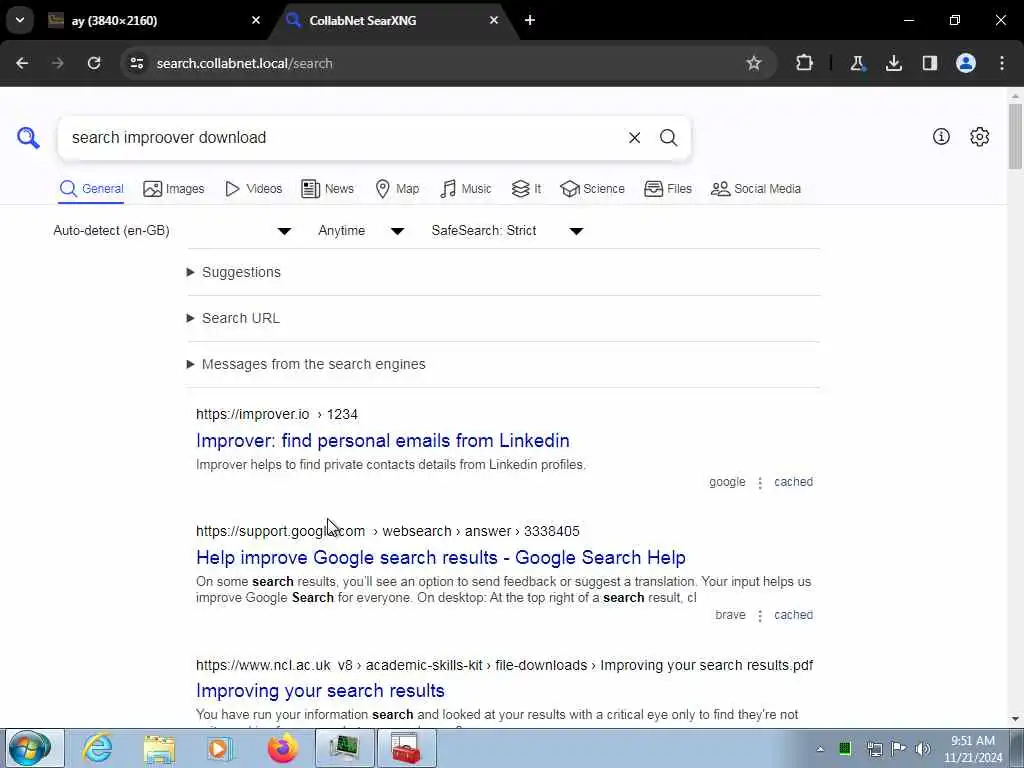Open the Auto-detect (en-GB) language dropdown
Screen dimensions: 1024x768
coord(172,231)
